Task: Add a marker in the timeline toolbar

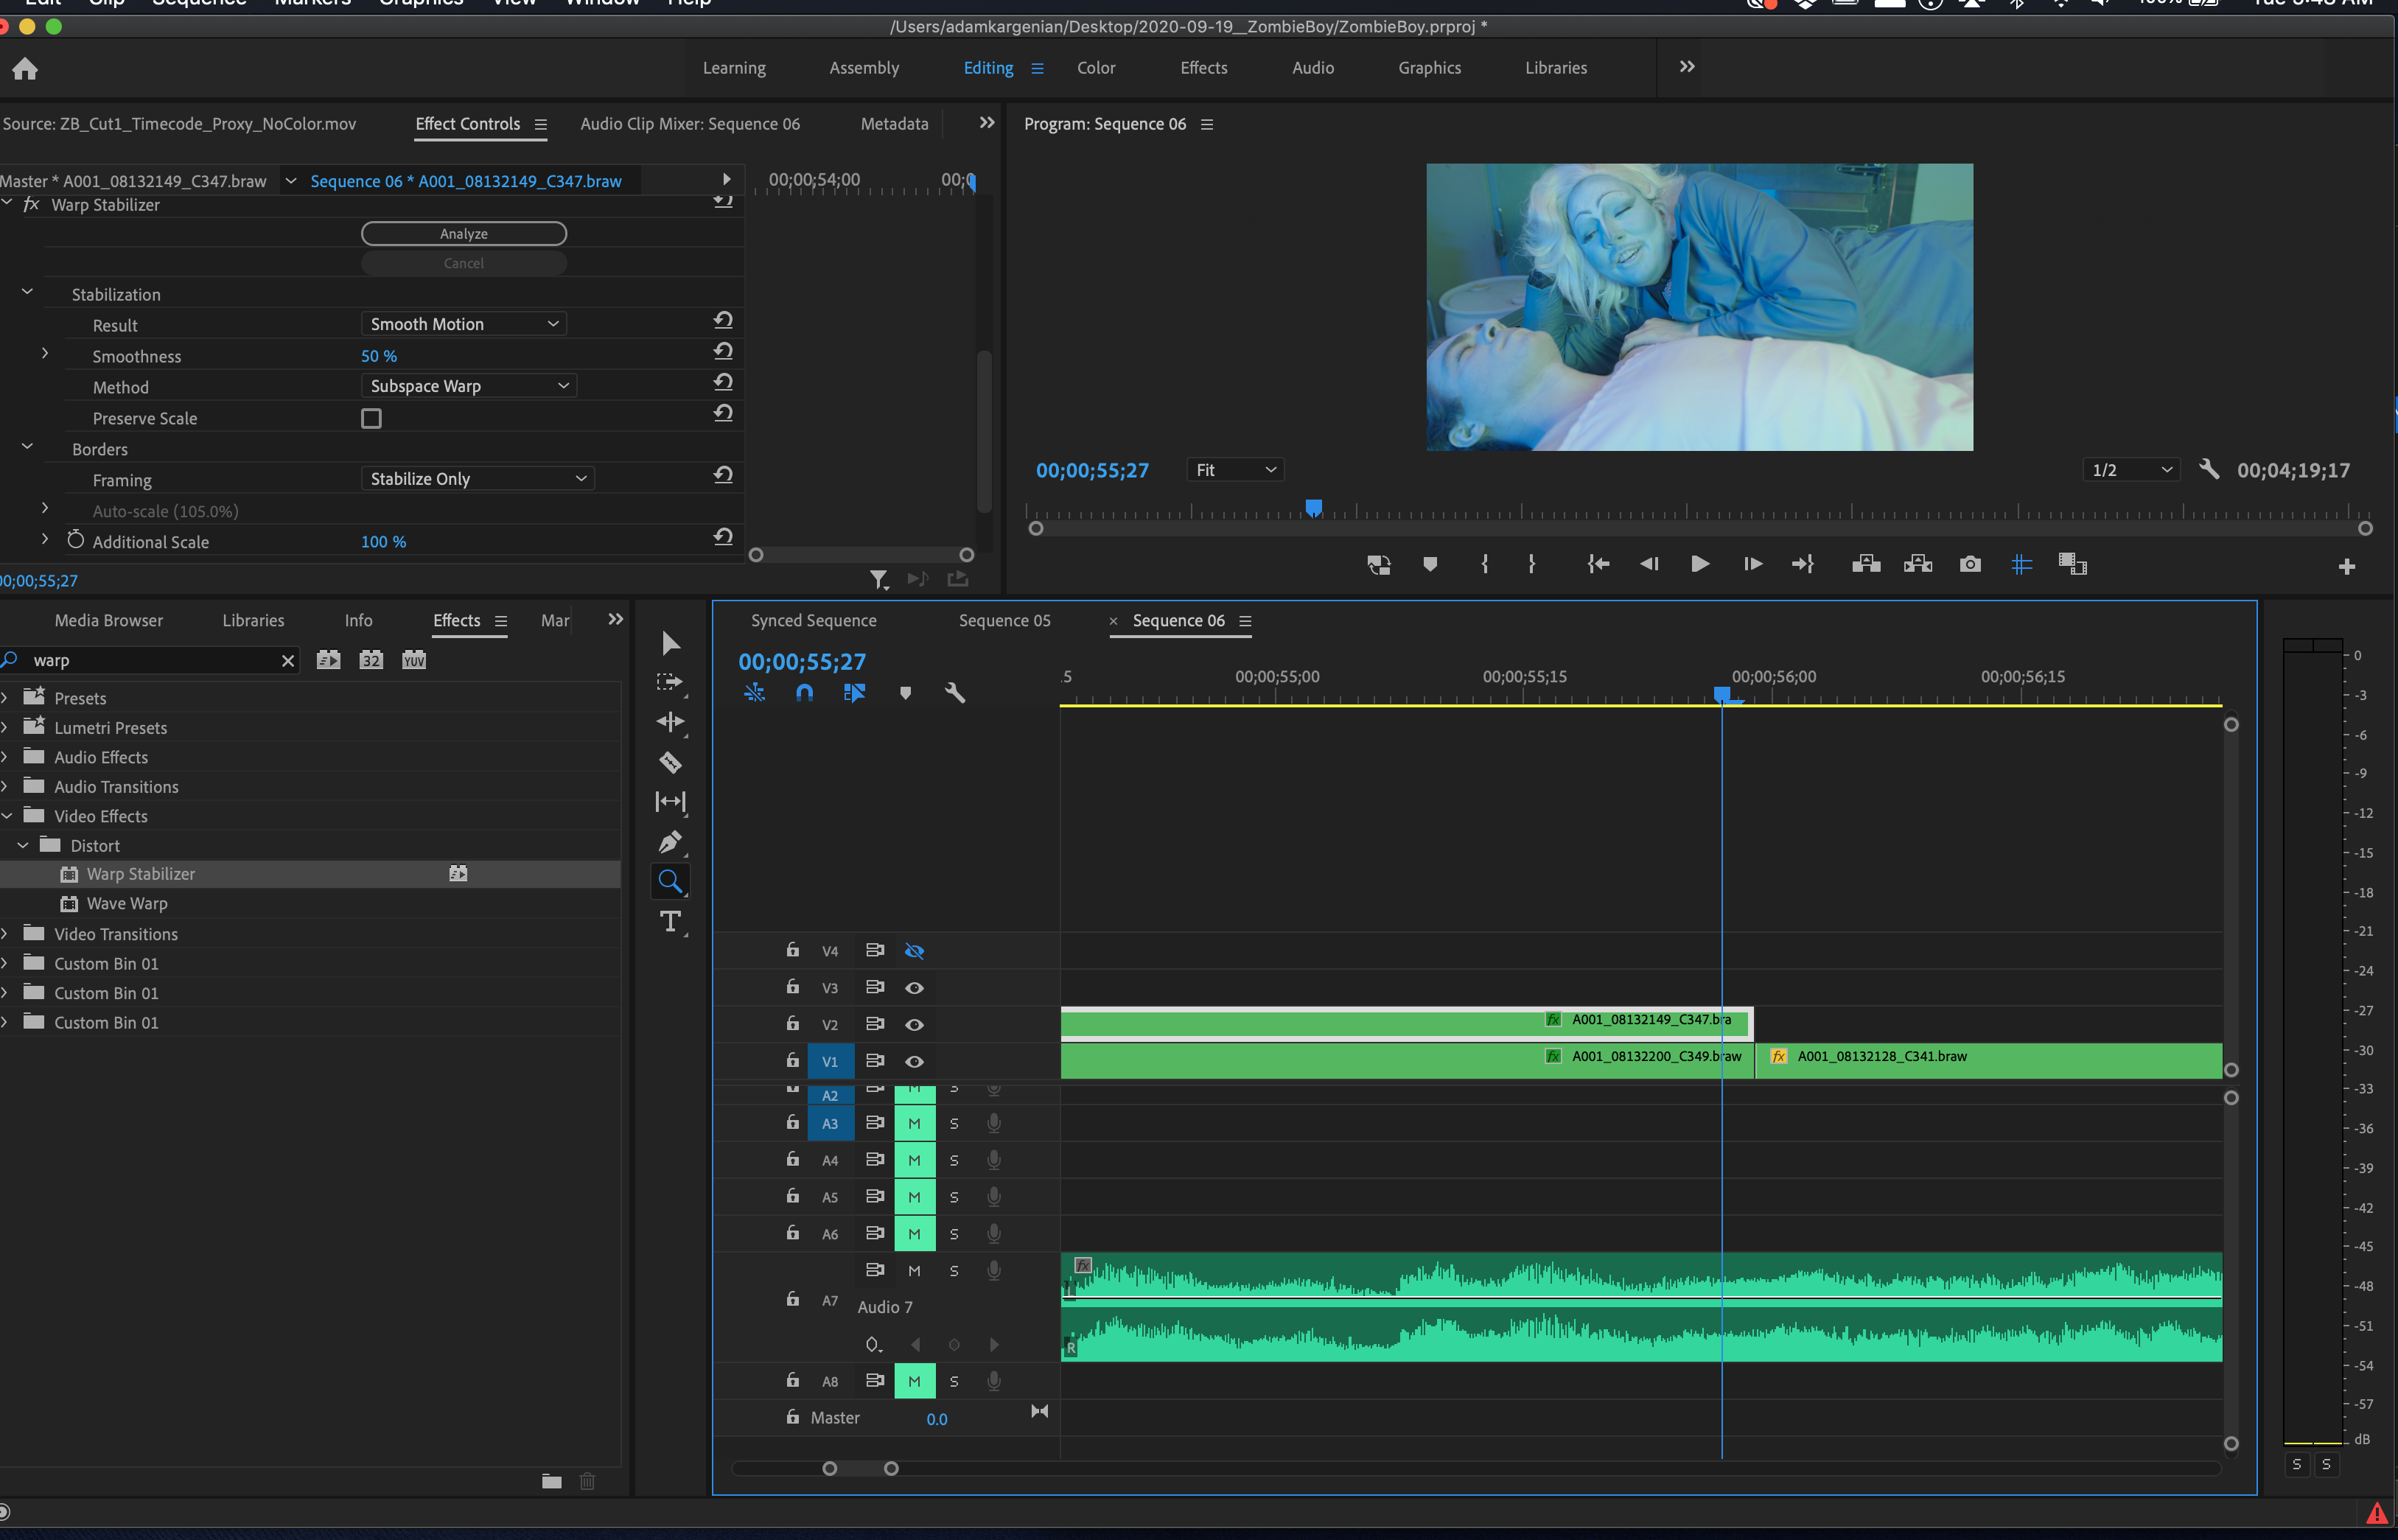Action: click(906, 692)
